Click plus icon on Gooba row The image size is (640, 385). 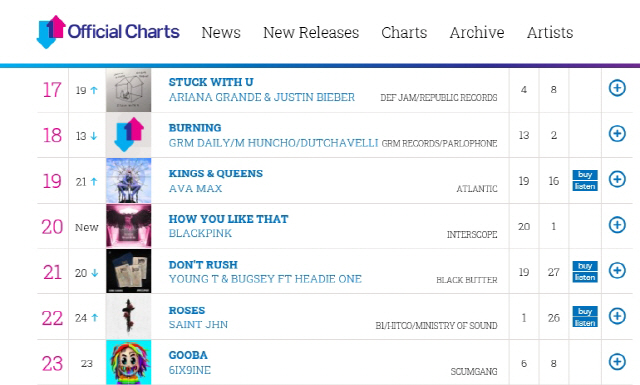[617, 361]
